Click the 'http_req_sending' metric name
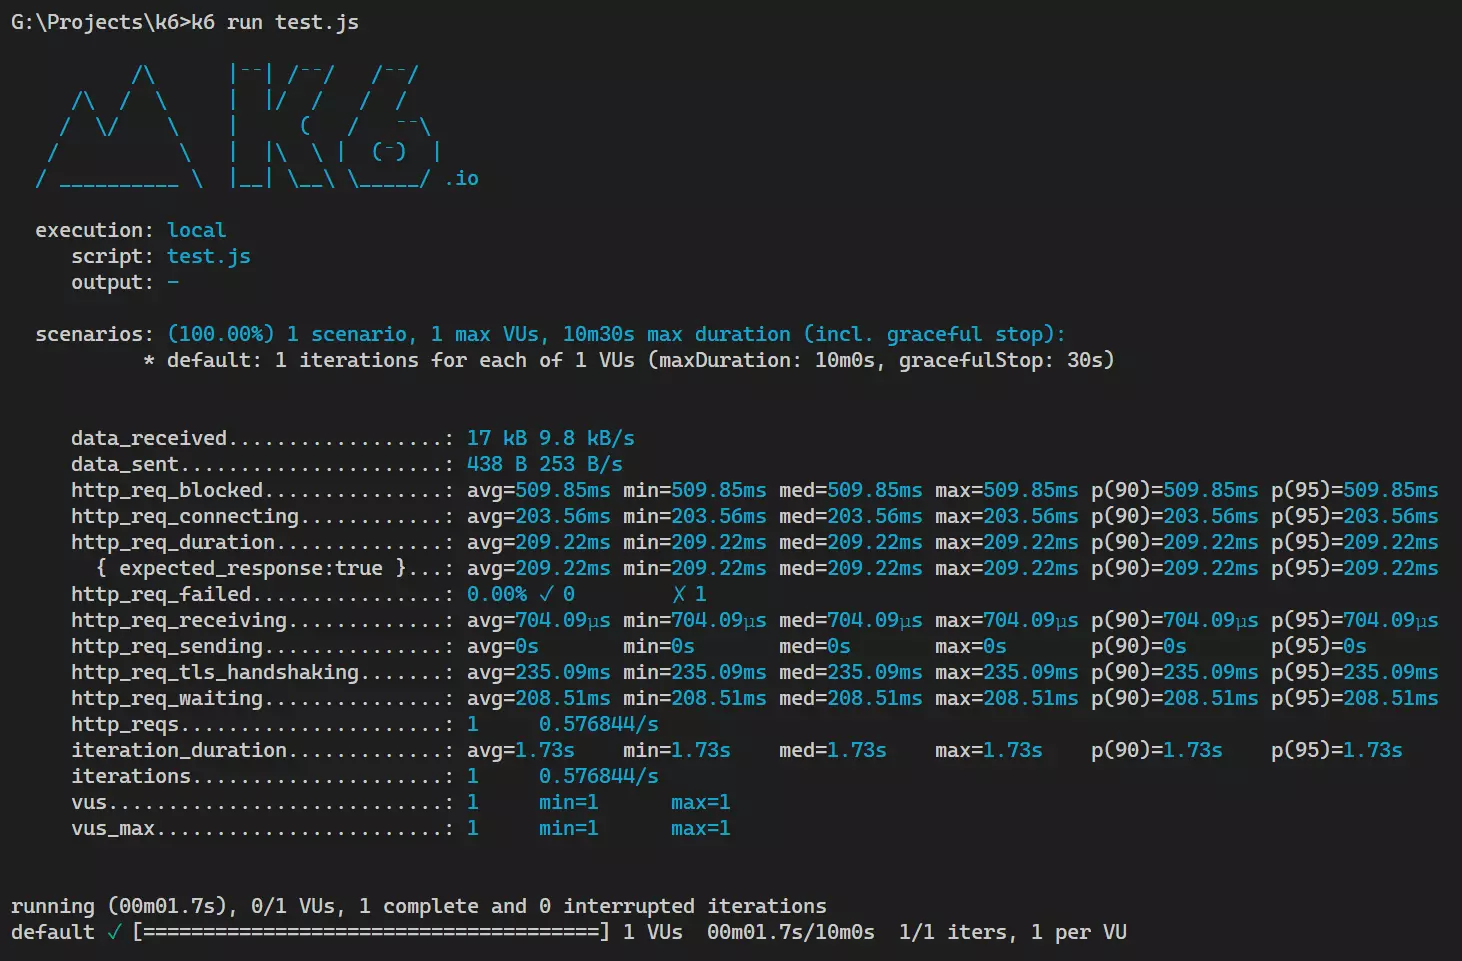The image size is (1462, 961). point(167,646)
